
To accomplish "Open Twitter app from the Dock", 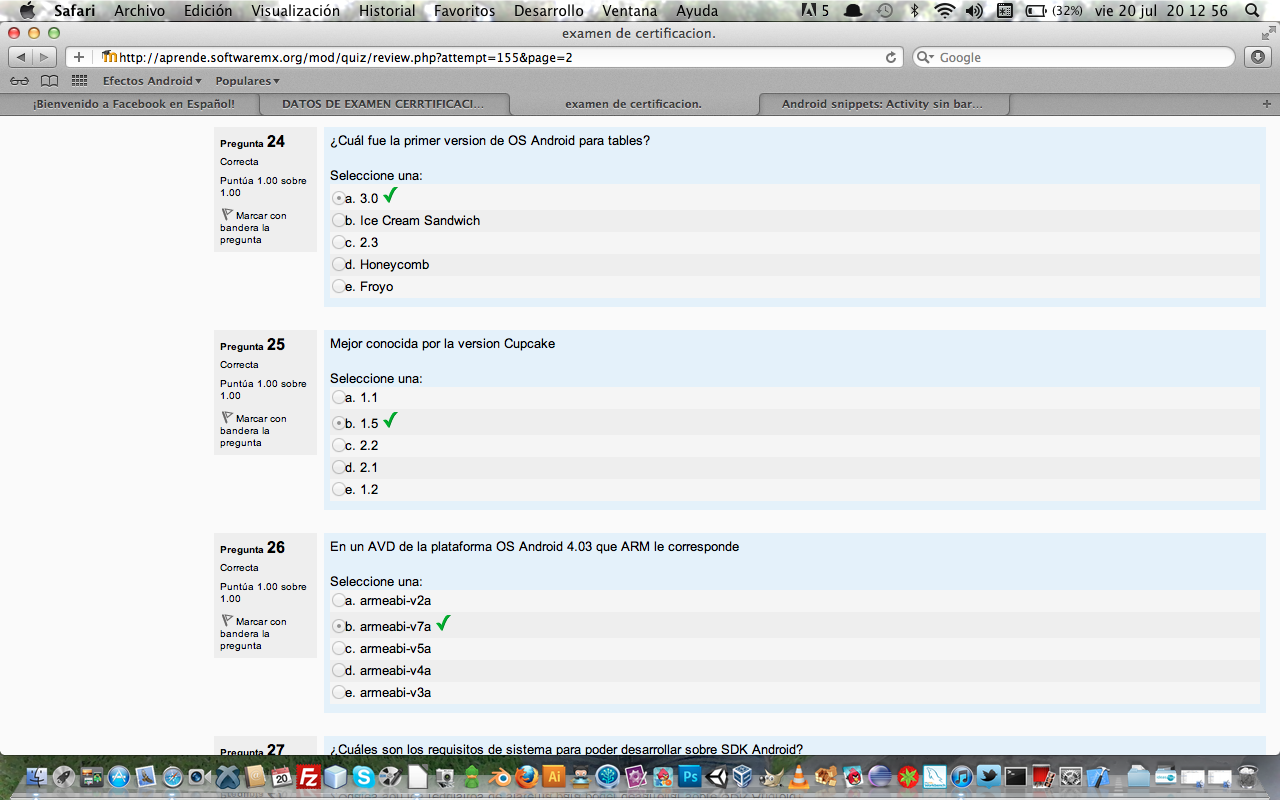I will point(988,776).
